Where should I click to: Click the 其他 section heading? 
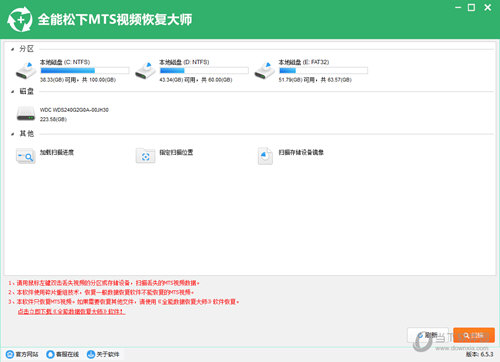click(27, 134)
